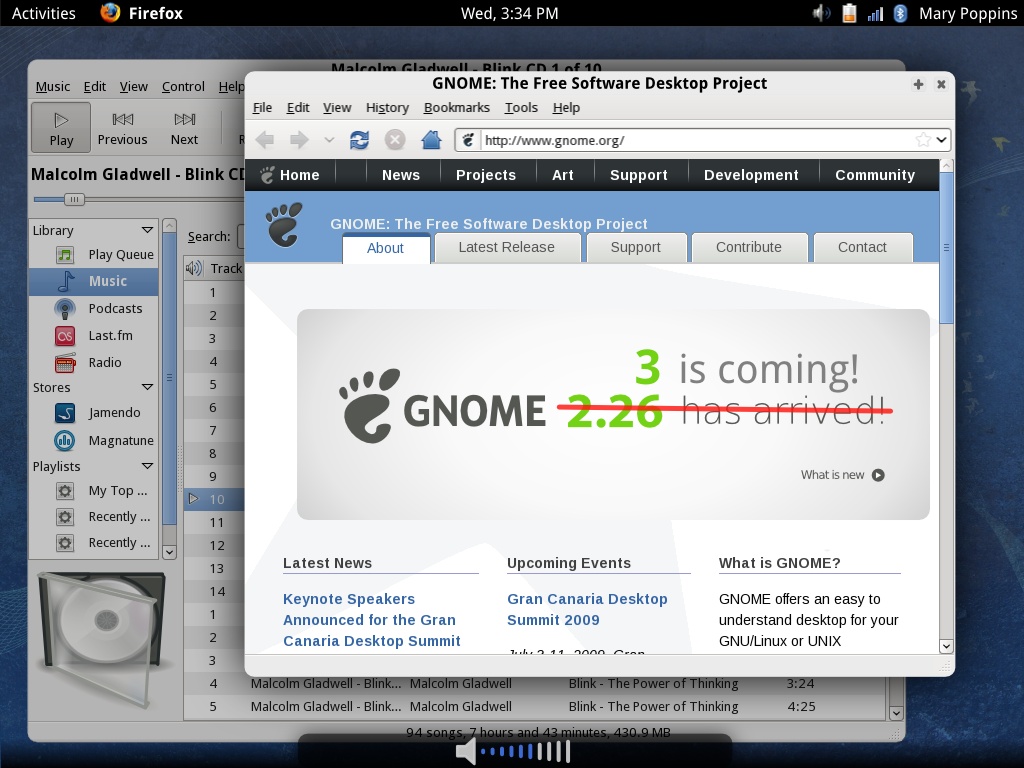Viewport: 1024px width, 768px height.
Task: Click the speaker column header icon in track list
Action: pyautogui.click(x=193, y=268)
